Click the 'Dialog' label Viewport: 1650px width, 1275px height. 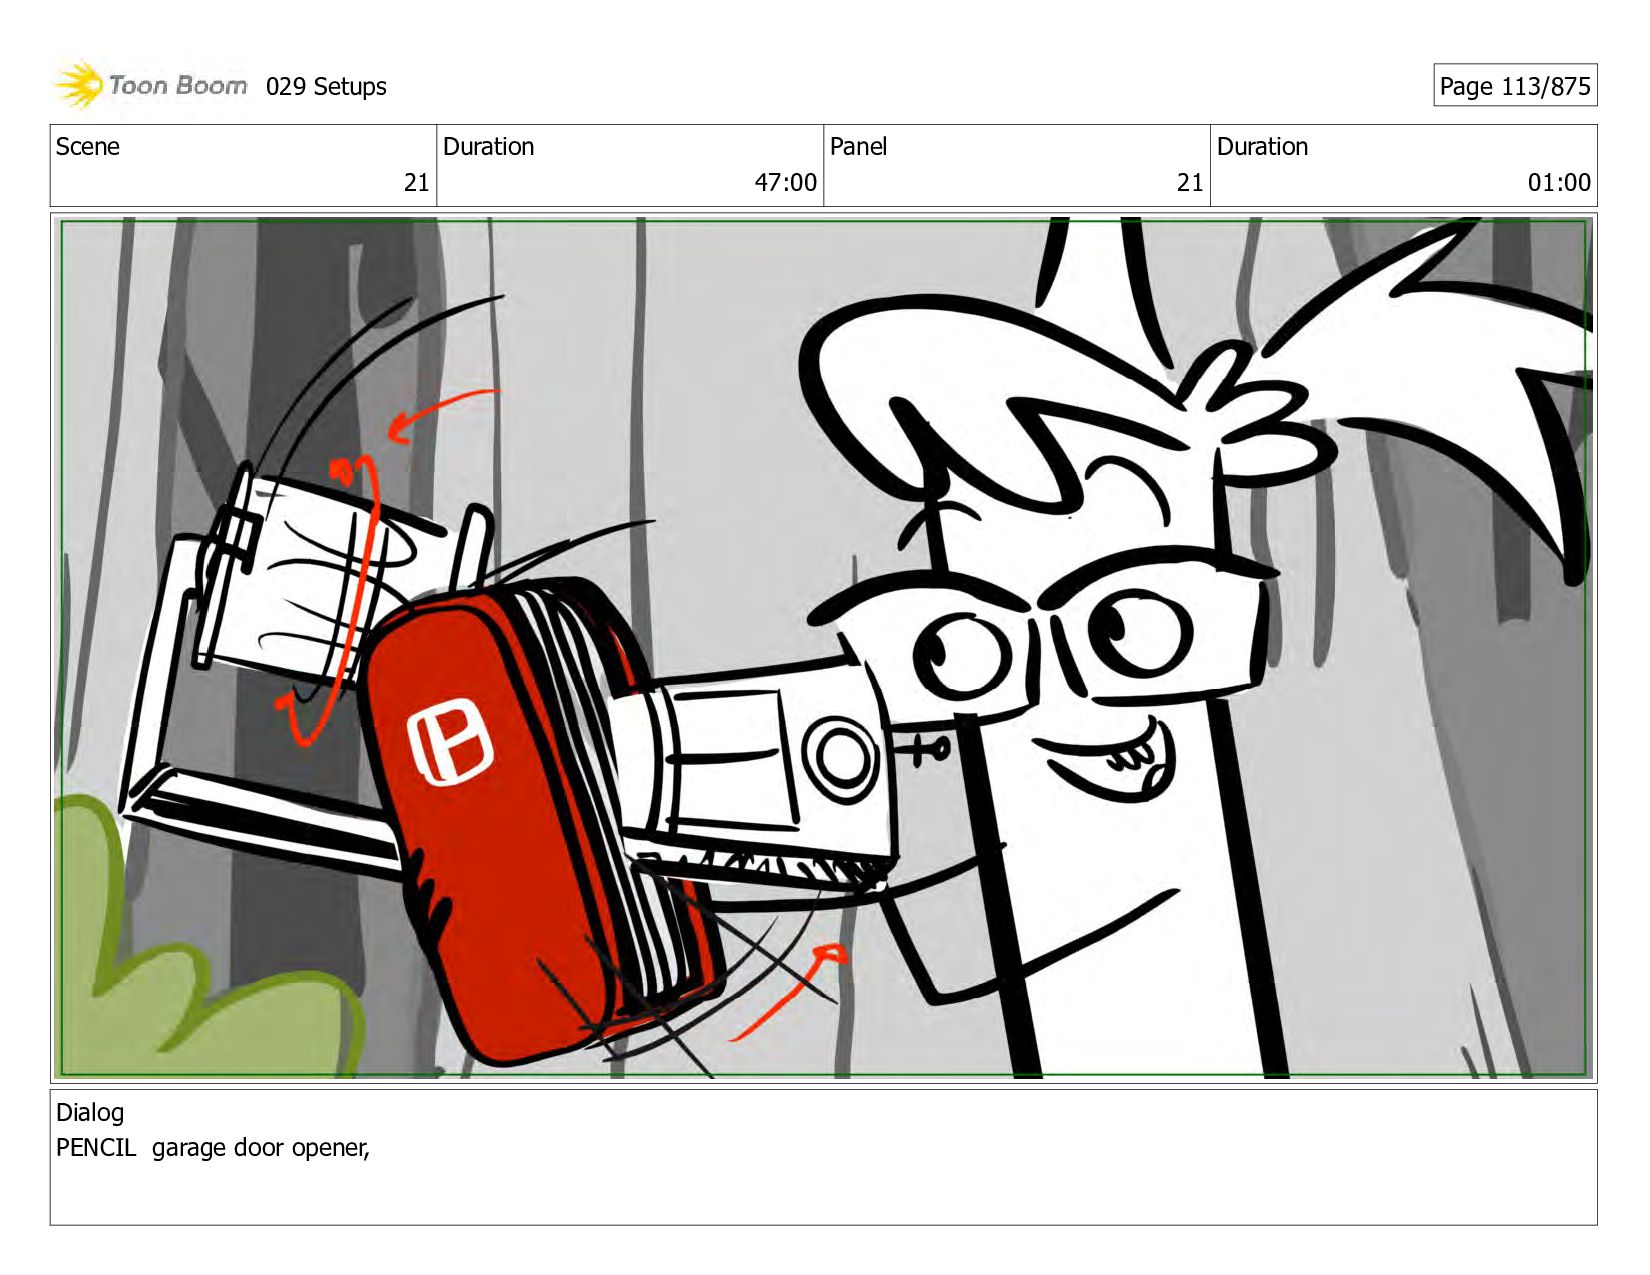click(90, 1113)
